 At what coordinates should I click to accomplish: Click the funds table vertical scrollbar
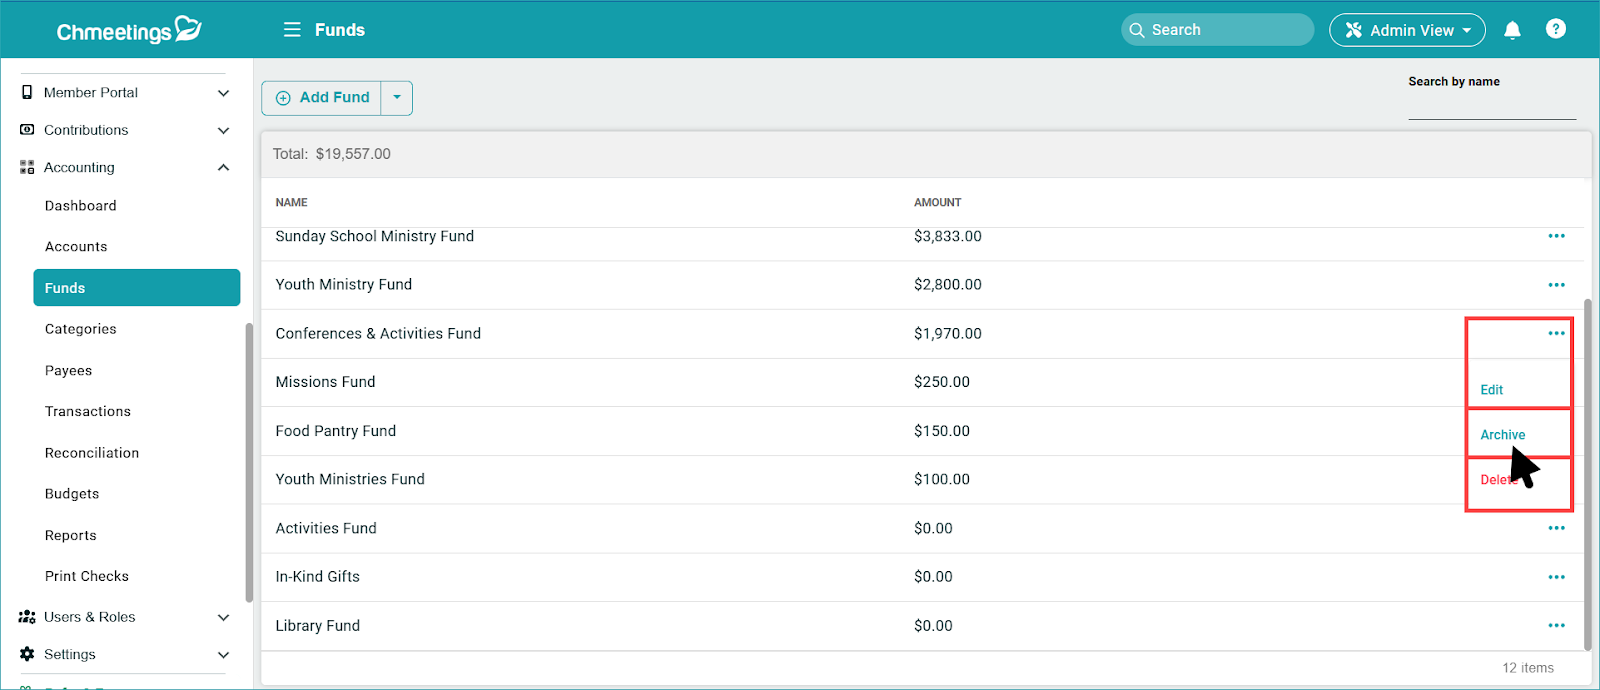click(1587, 470)
